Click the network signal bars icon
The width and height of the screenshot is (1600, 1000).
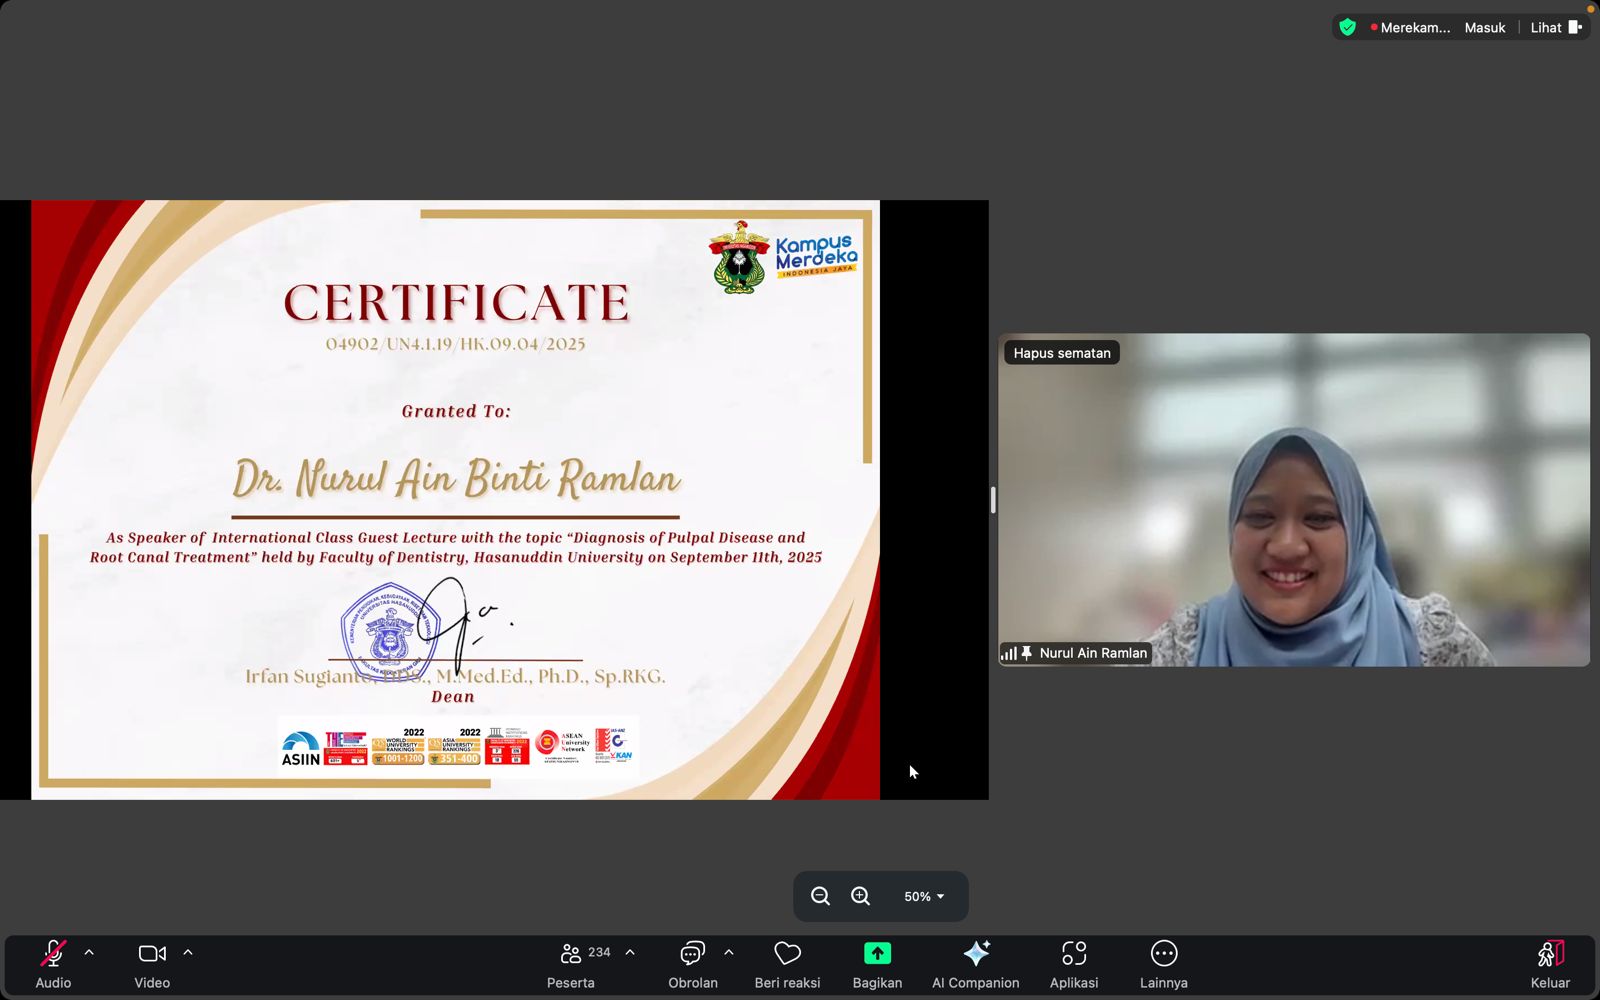1009,654
